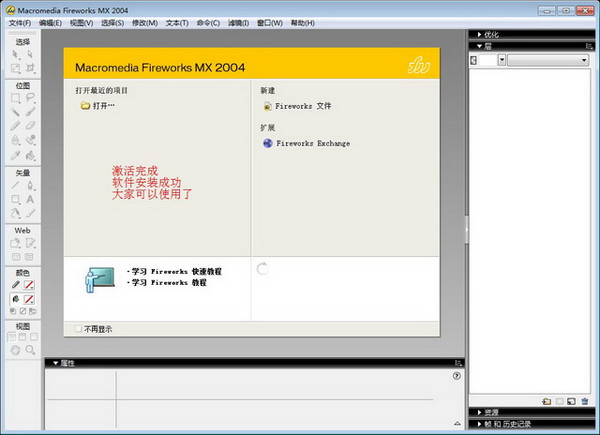Viewport: 600px width, 435px height.
Task: Open the blend mode dropdown in the layers panel
Action: pos(548,61)
